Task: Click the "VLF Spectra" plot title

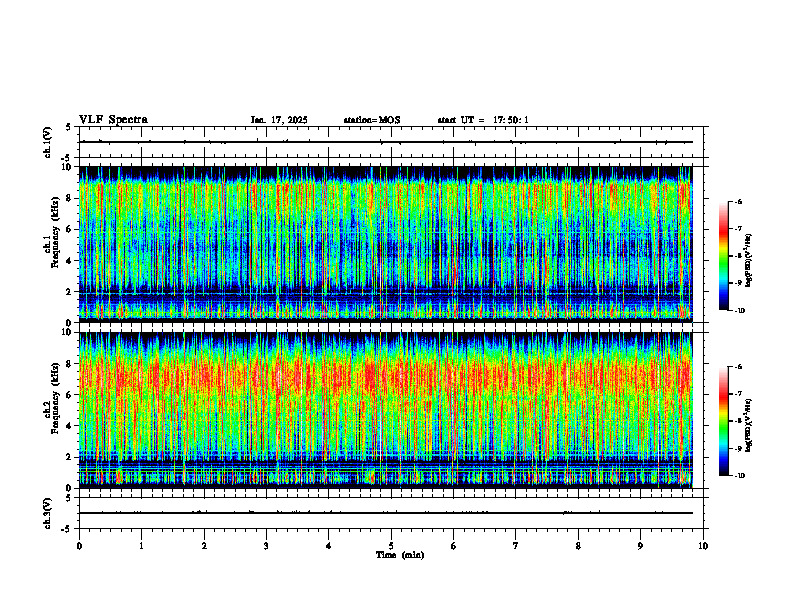Action: pos(113,120)
